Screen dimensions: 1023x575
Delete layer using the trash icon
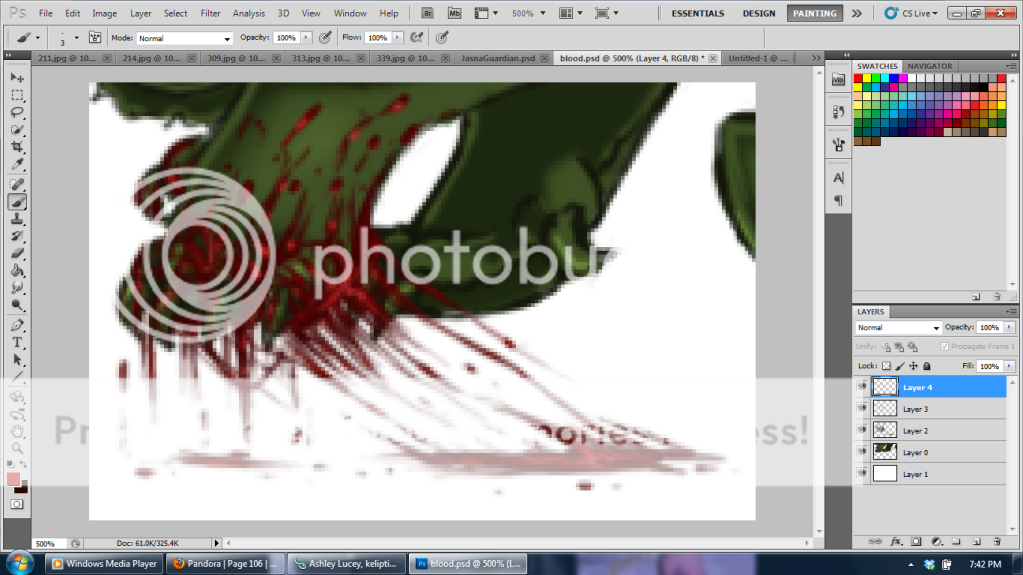click(x=997, y=541)
